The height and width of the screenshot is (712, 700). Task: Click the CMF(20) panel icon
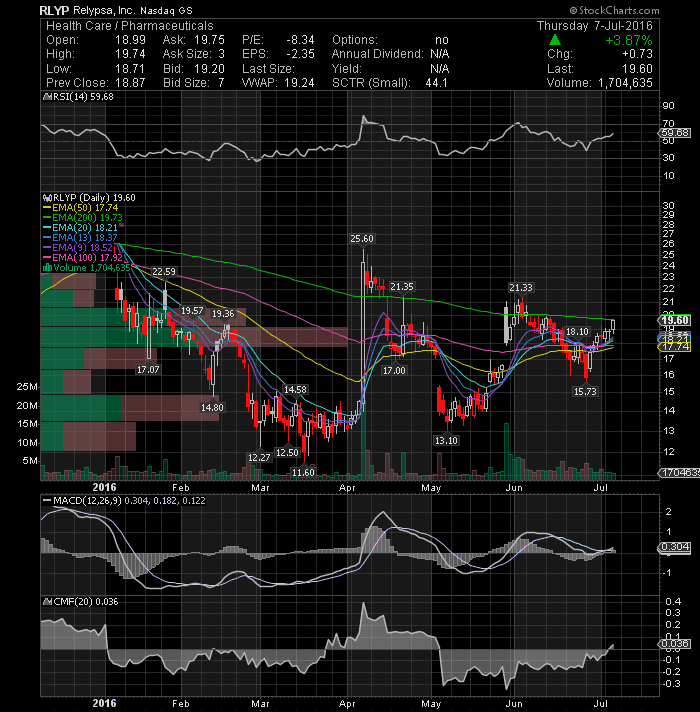(47, 602)
